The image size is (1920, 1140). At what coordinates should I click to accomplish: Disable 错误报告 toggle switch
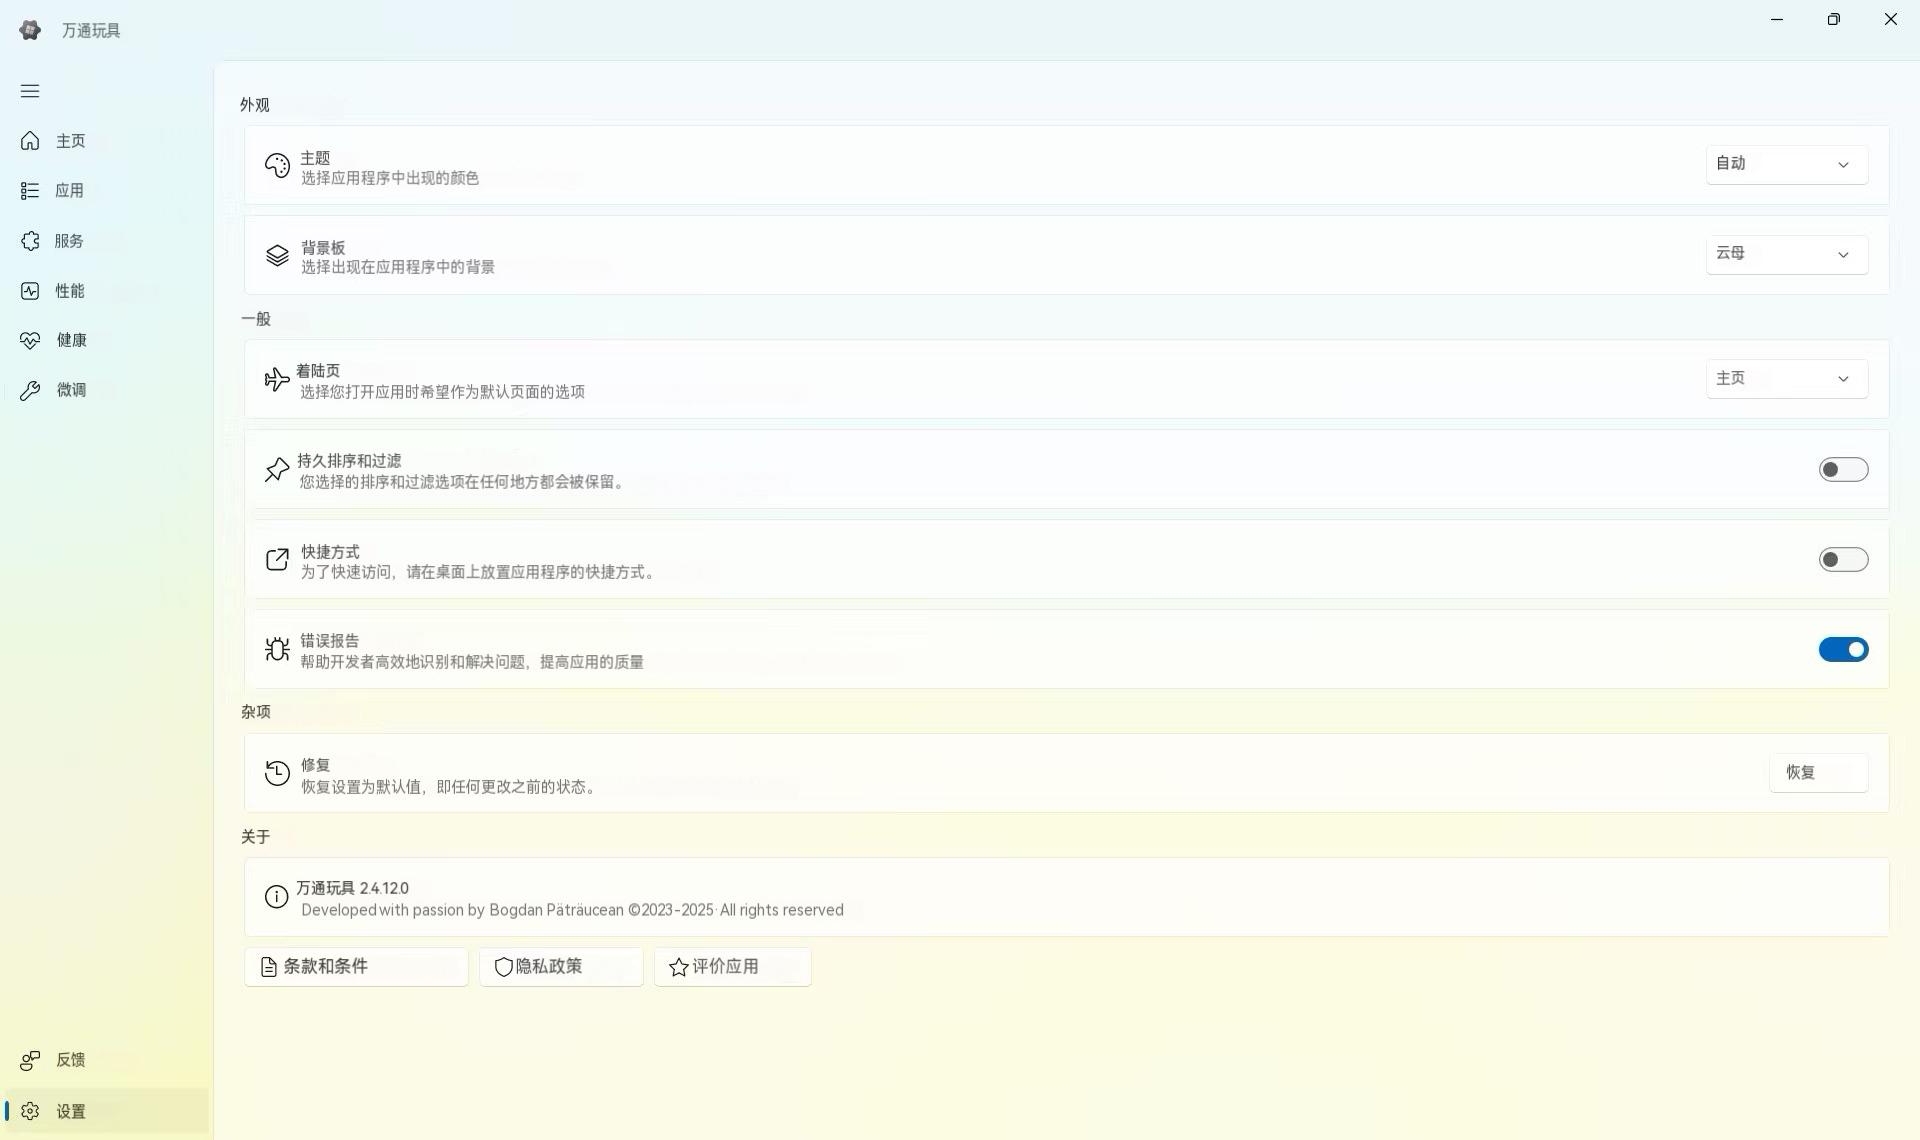pos(1842,650)
